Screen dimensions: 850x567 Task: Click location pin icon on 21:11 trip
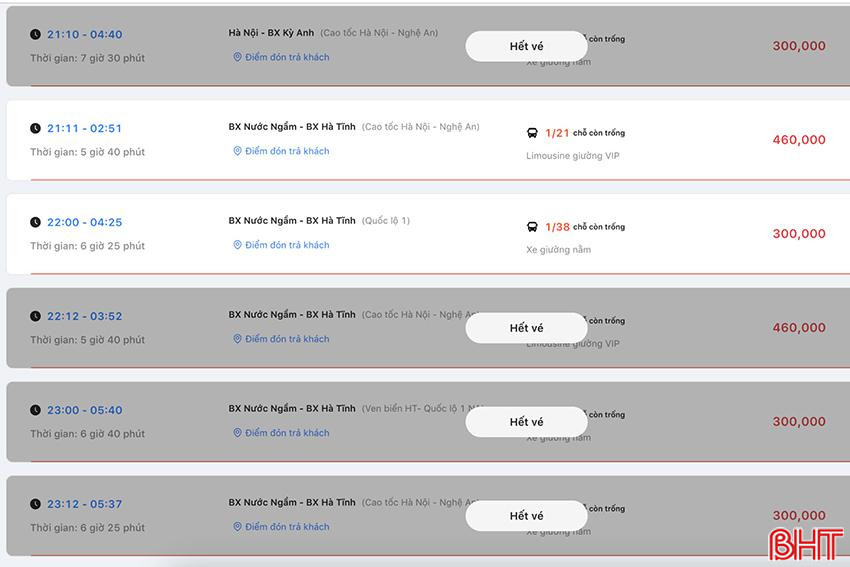238,151
